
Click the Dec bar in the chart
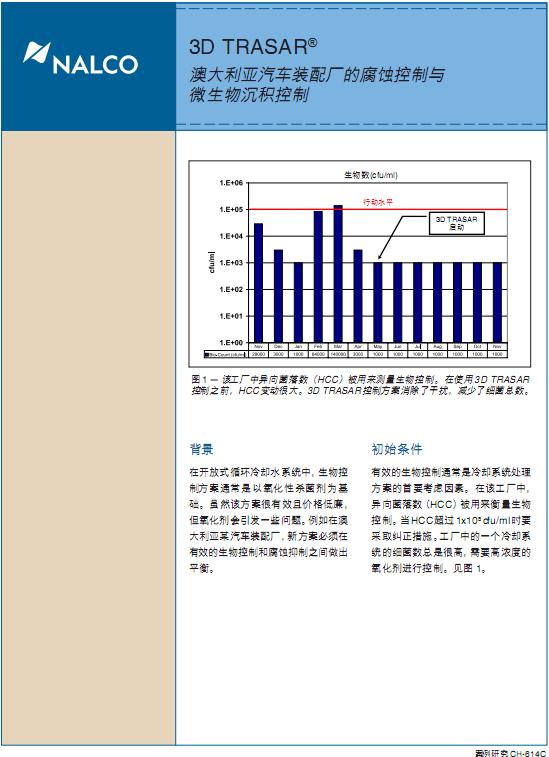coord(279,296)
